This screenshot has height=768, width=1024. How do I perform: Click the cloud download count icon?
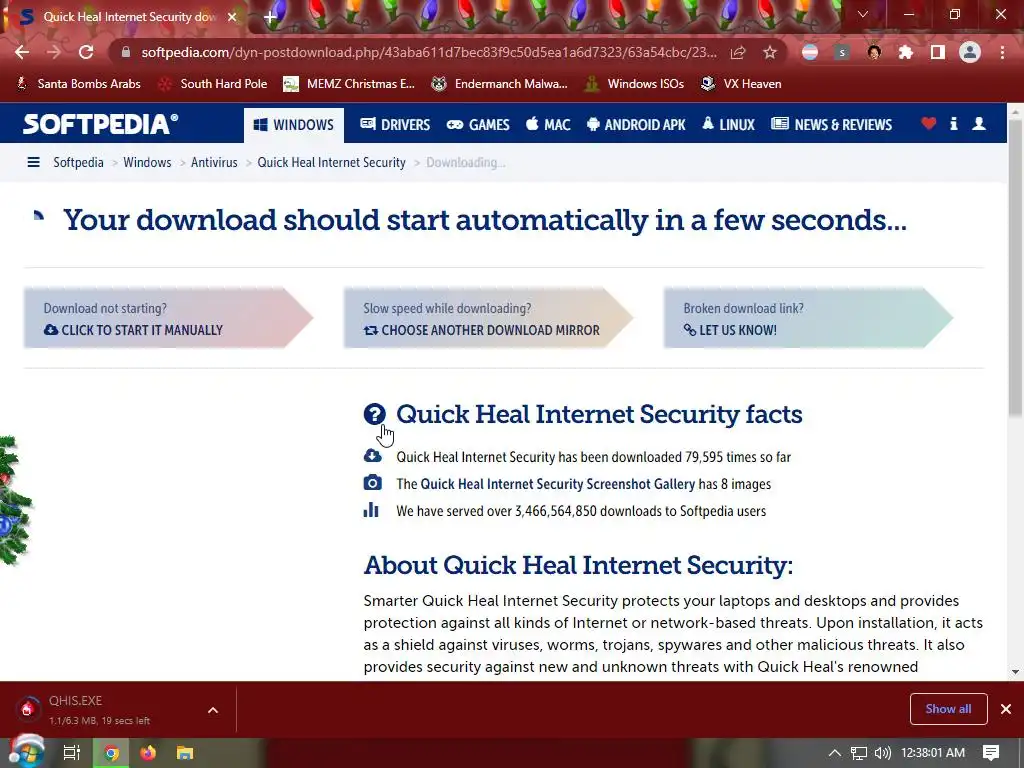click(372, 456)
